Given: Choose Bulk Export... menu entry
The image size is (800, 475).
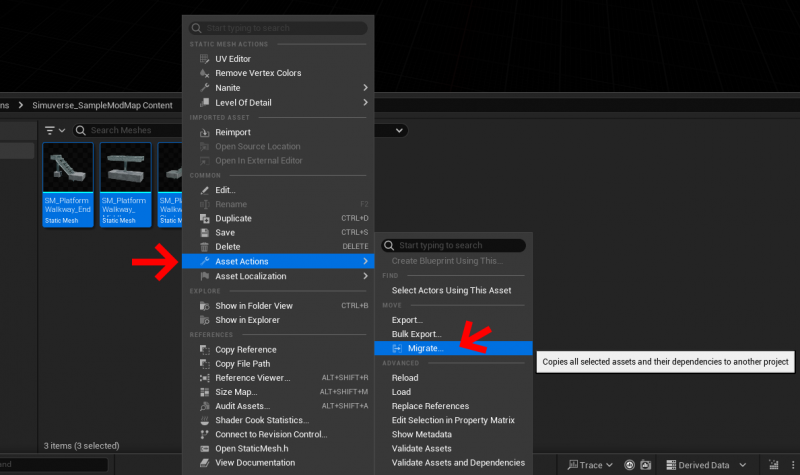Looking at the screenshot, I should pyautogui.click(x=416, y=334).
